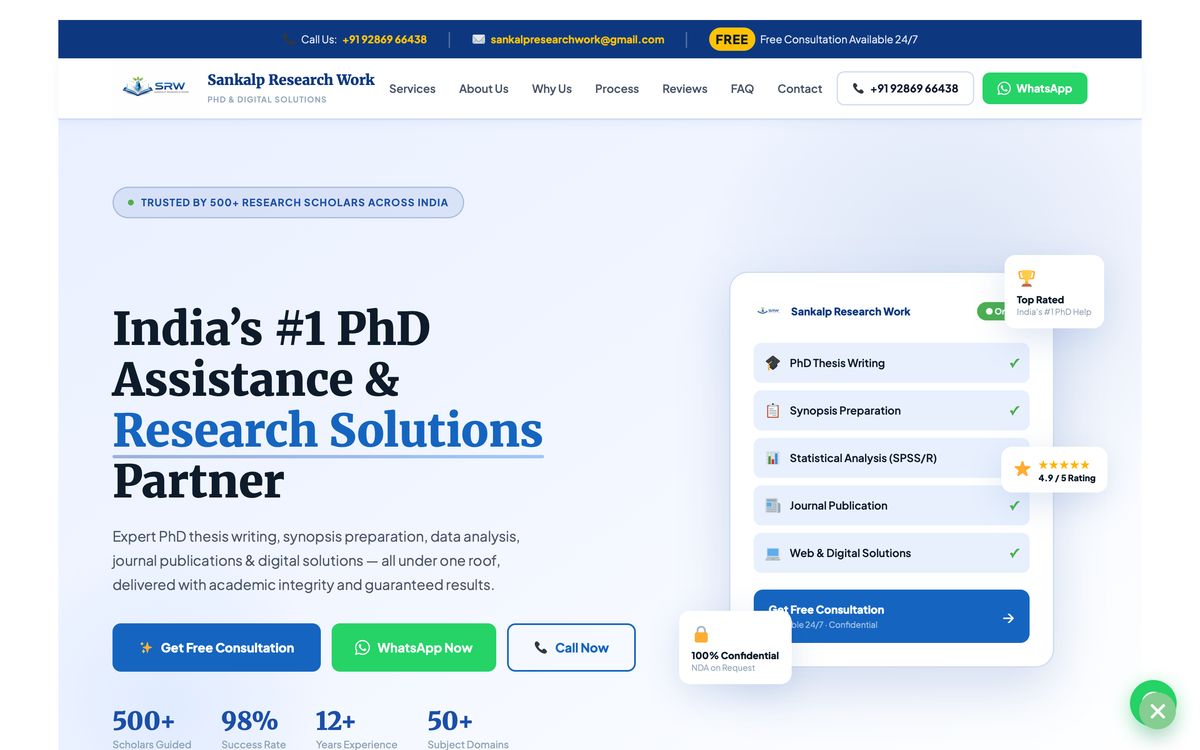This screenshot has width=1200, height=750.
Task: Click the lock icon on 100% Confidential badge
Action: pos(701,634)
